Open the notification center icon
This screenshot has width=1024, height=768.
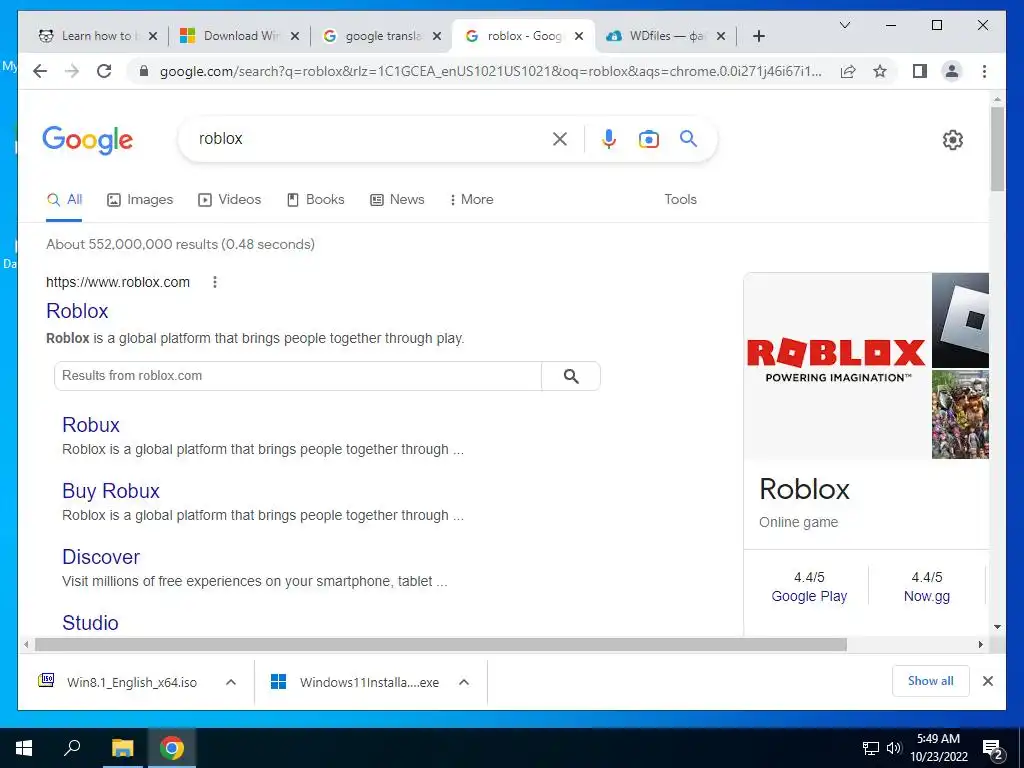(993, 748)
